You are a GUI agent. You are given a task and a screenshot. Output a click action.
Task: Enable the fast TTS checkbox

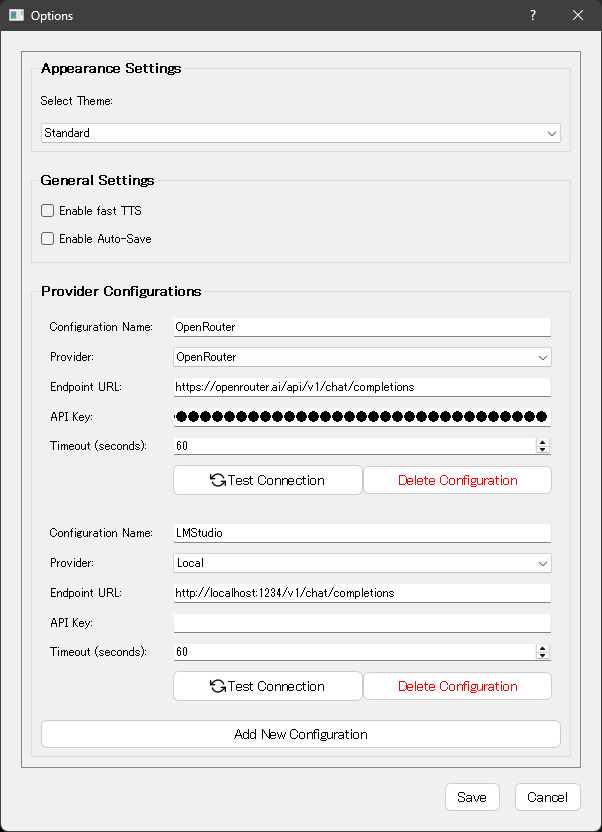click(x=47, y=211)
